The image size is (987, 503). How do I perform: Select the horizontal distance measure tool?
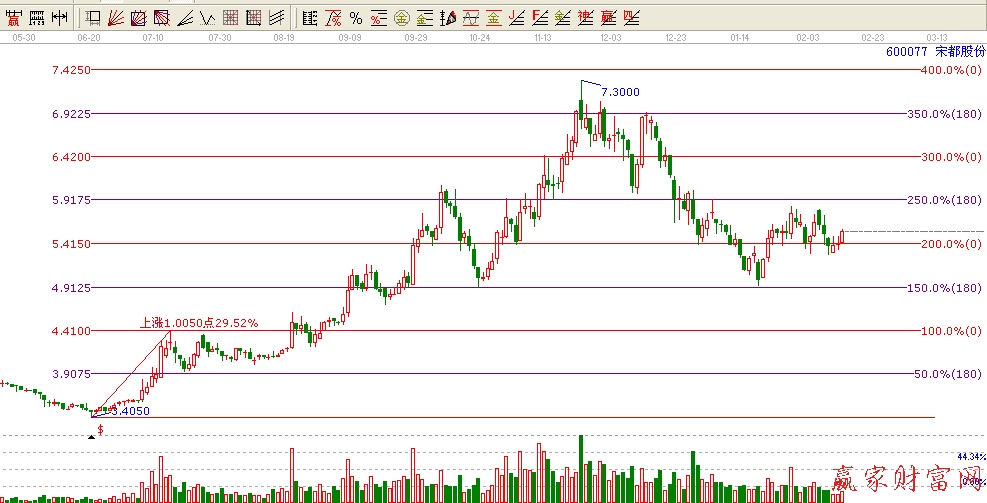pyautogui.click(x=60, y=18)
